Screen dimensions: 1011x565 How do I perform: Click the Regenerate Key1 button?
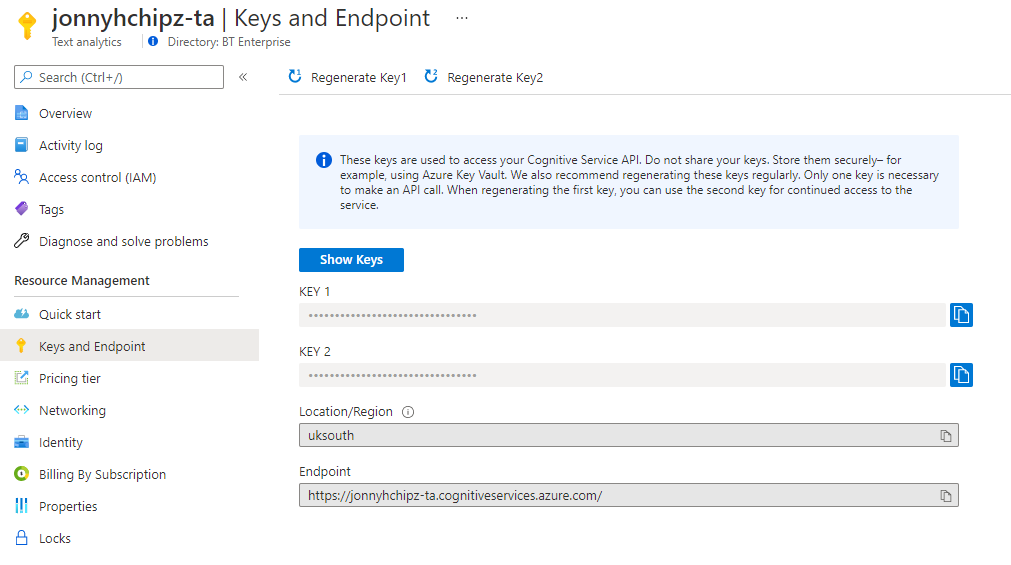(x=348, y=77)
